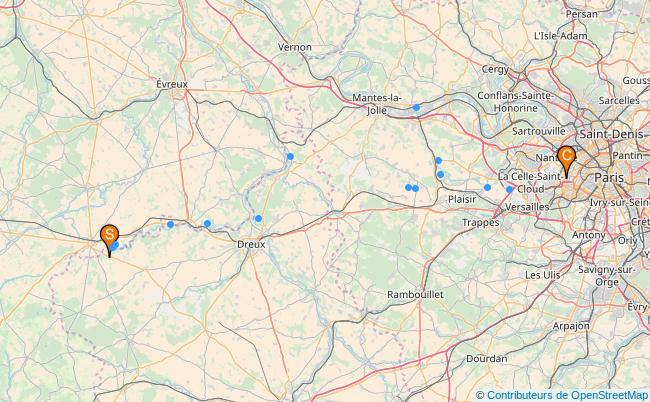Screen dimensions: 650x402
Task: Select the left dot of the pair west of Plaisir
Action: click(408, 187)
